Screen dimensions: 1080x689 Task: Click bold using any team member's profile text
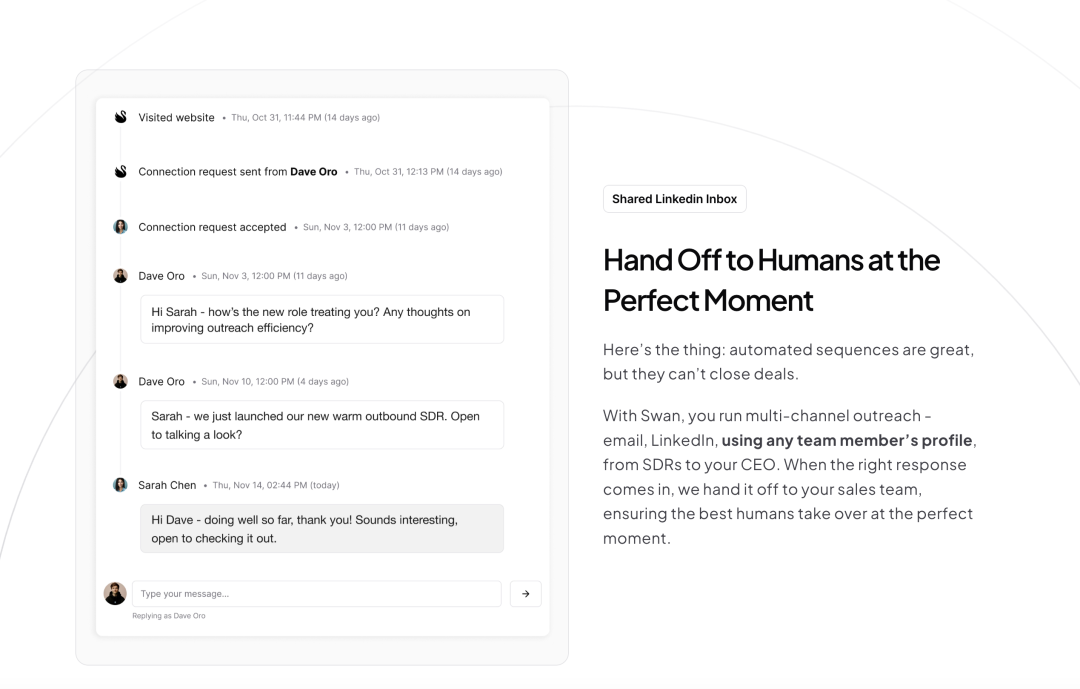click(847, 440)
